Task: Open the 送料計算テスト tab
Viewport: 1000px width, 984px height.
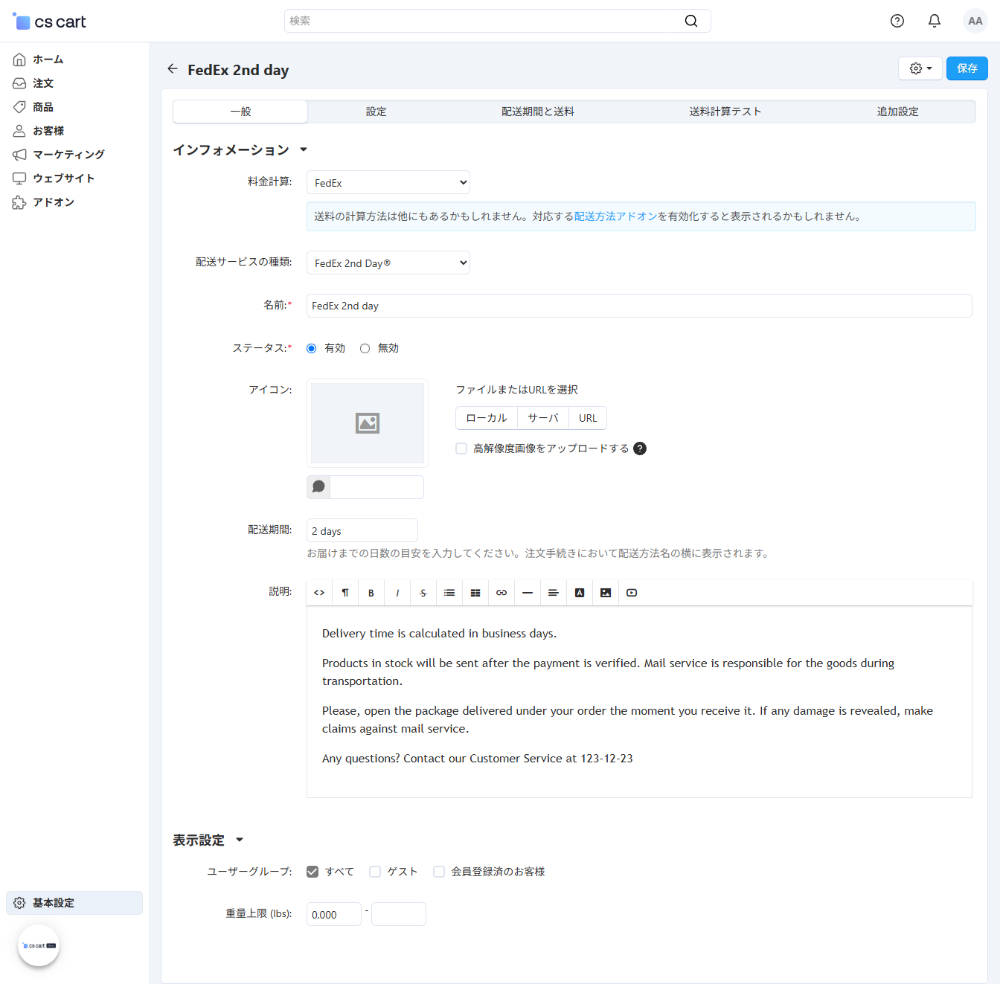Action: [x=725, y=112]
